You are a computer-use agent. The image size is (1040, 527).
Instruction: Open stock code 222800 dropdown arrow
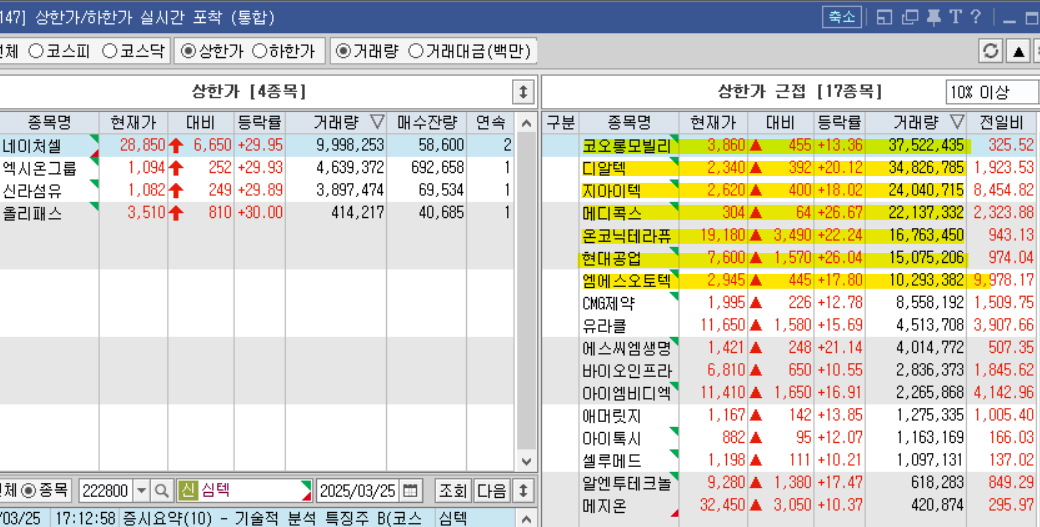(x=141, y=491)
